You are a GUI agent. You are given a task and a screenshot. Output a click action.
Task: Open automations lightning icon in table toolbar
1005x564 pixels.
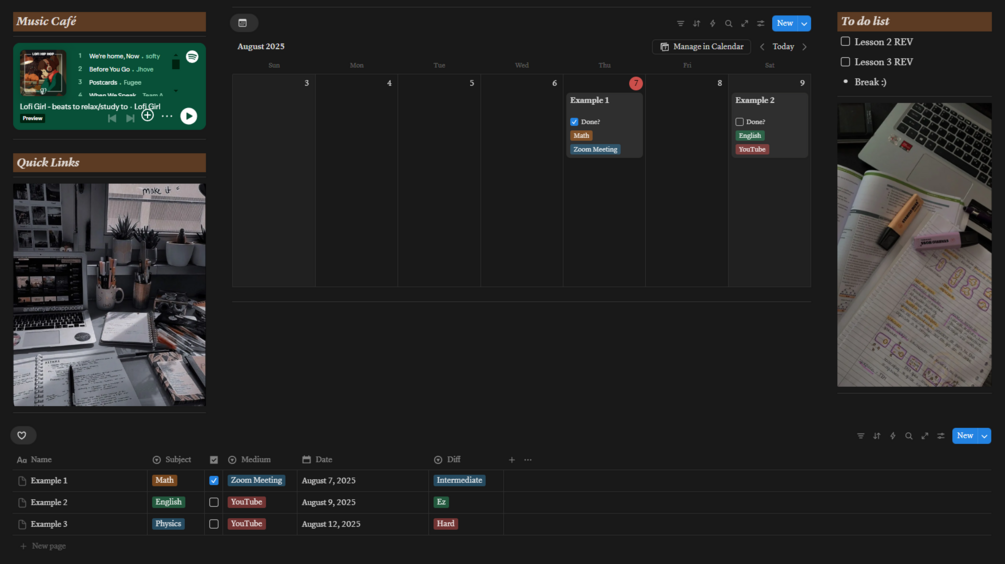point(892,436)
